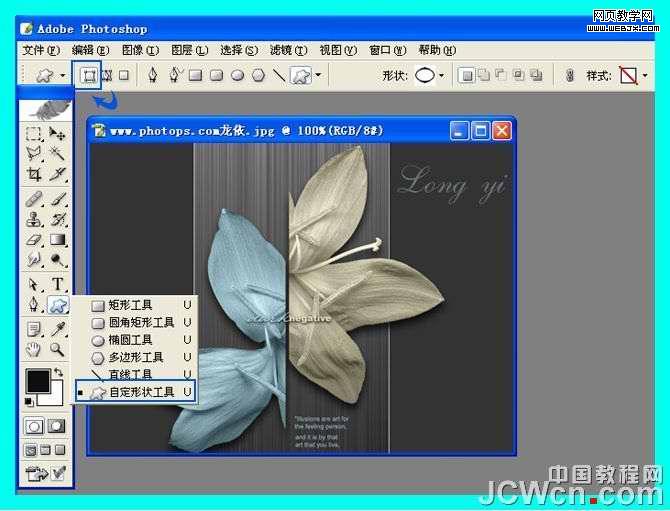Open the 帮助(H) menu
This screenshot has width=670, height=511.
pos(437,50)
